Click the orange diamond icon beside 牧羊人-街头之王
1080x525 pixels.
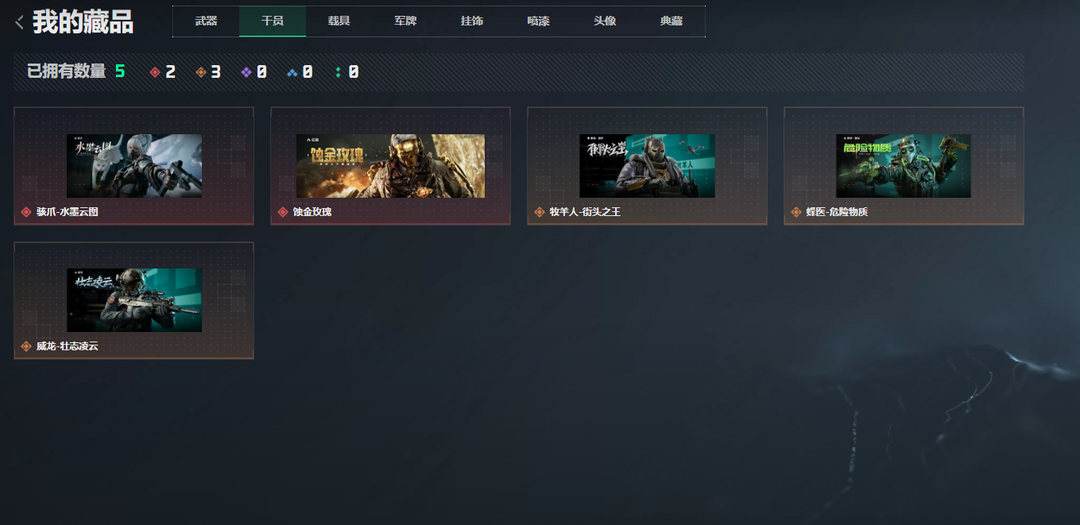[539, 212]
